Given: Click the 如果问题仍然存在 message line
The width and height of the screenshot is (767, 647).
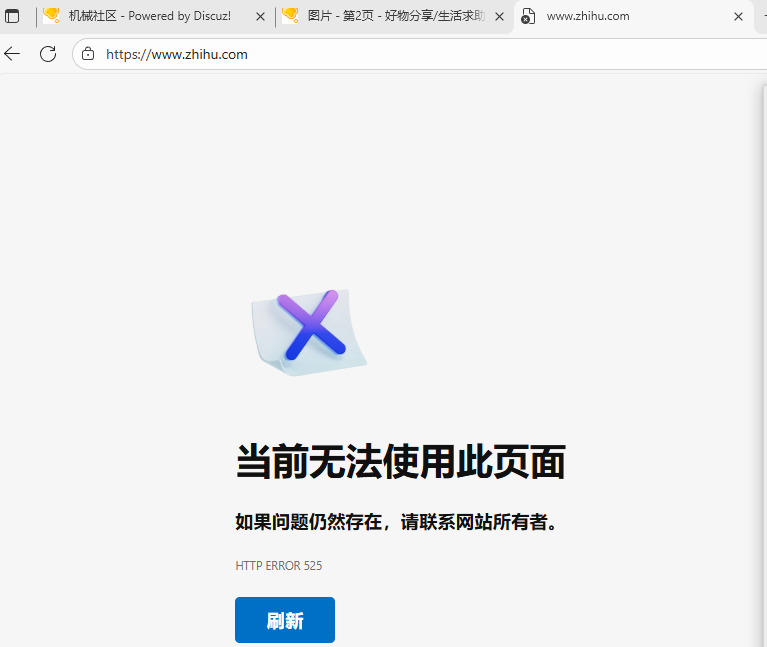Looking at the screenshot, I should [x=396, y=522].
